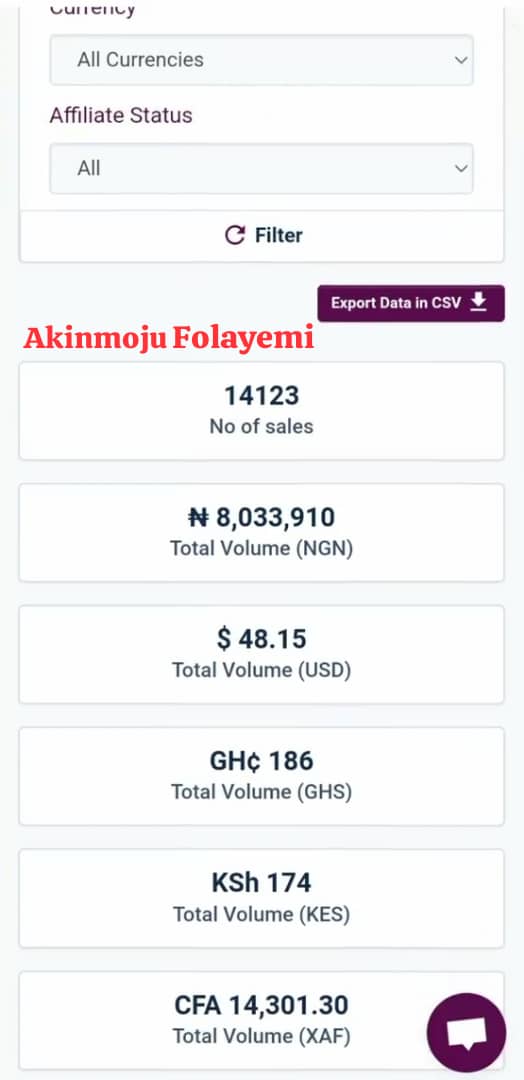
Task: Click the chevron arrow of Affiliate Status dropdown
Action: (x=461, y=168)
